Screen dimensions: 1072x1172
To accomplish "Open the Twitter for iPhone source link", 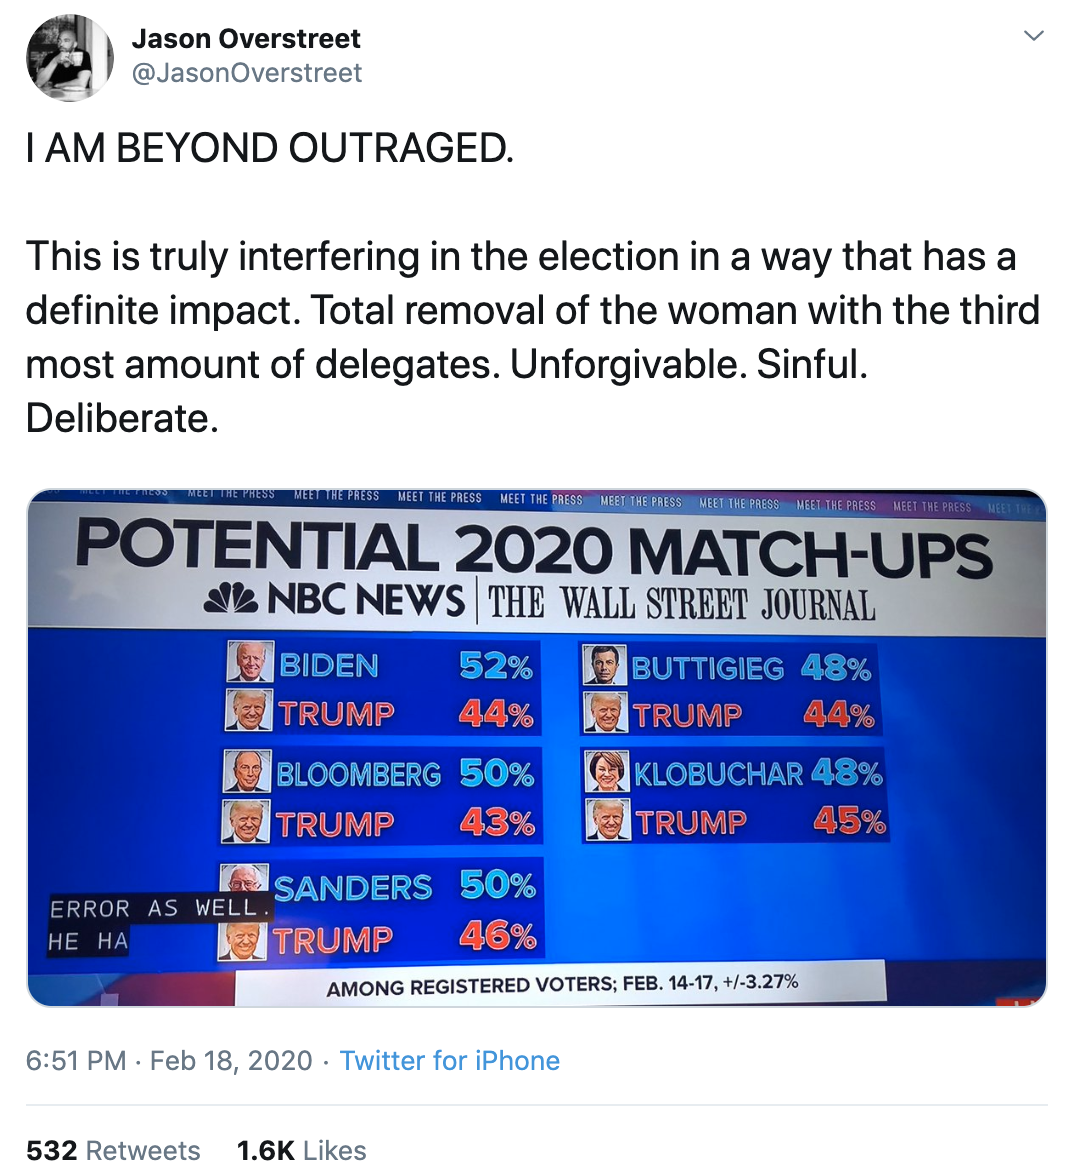I will tap(449, 1060).
